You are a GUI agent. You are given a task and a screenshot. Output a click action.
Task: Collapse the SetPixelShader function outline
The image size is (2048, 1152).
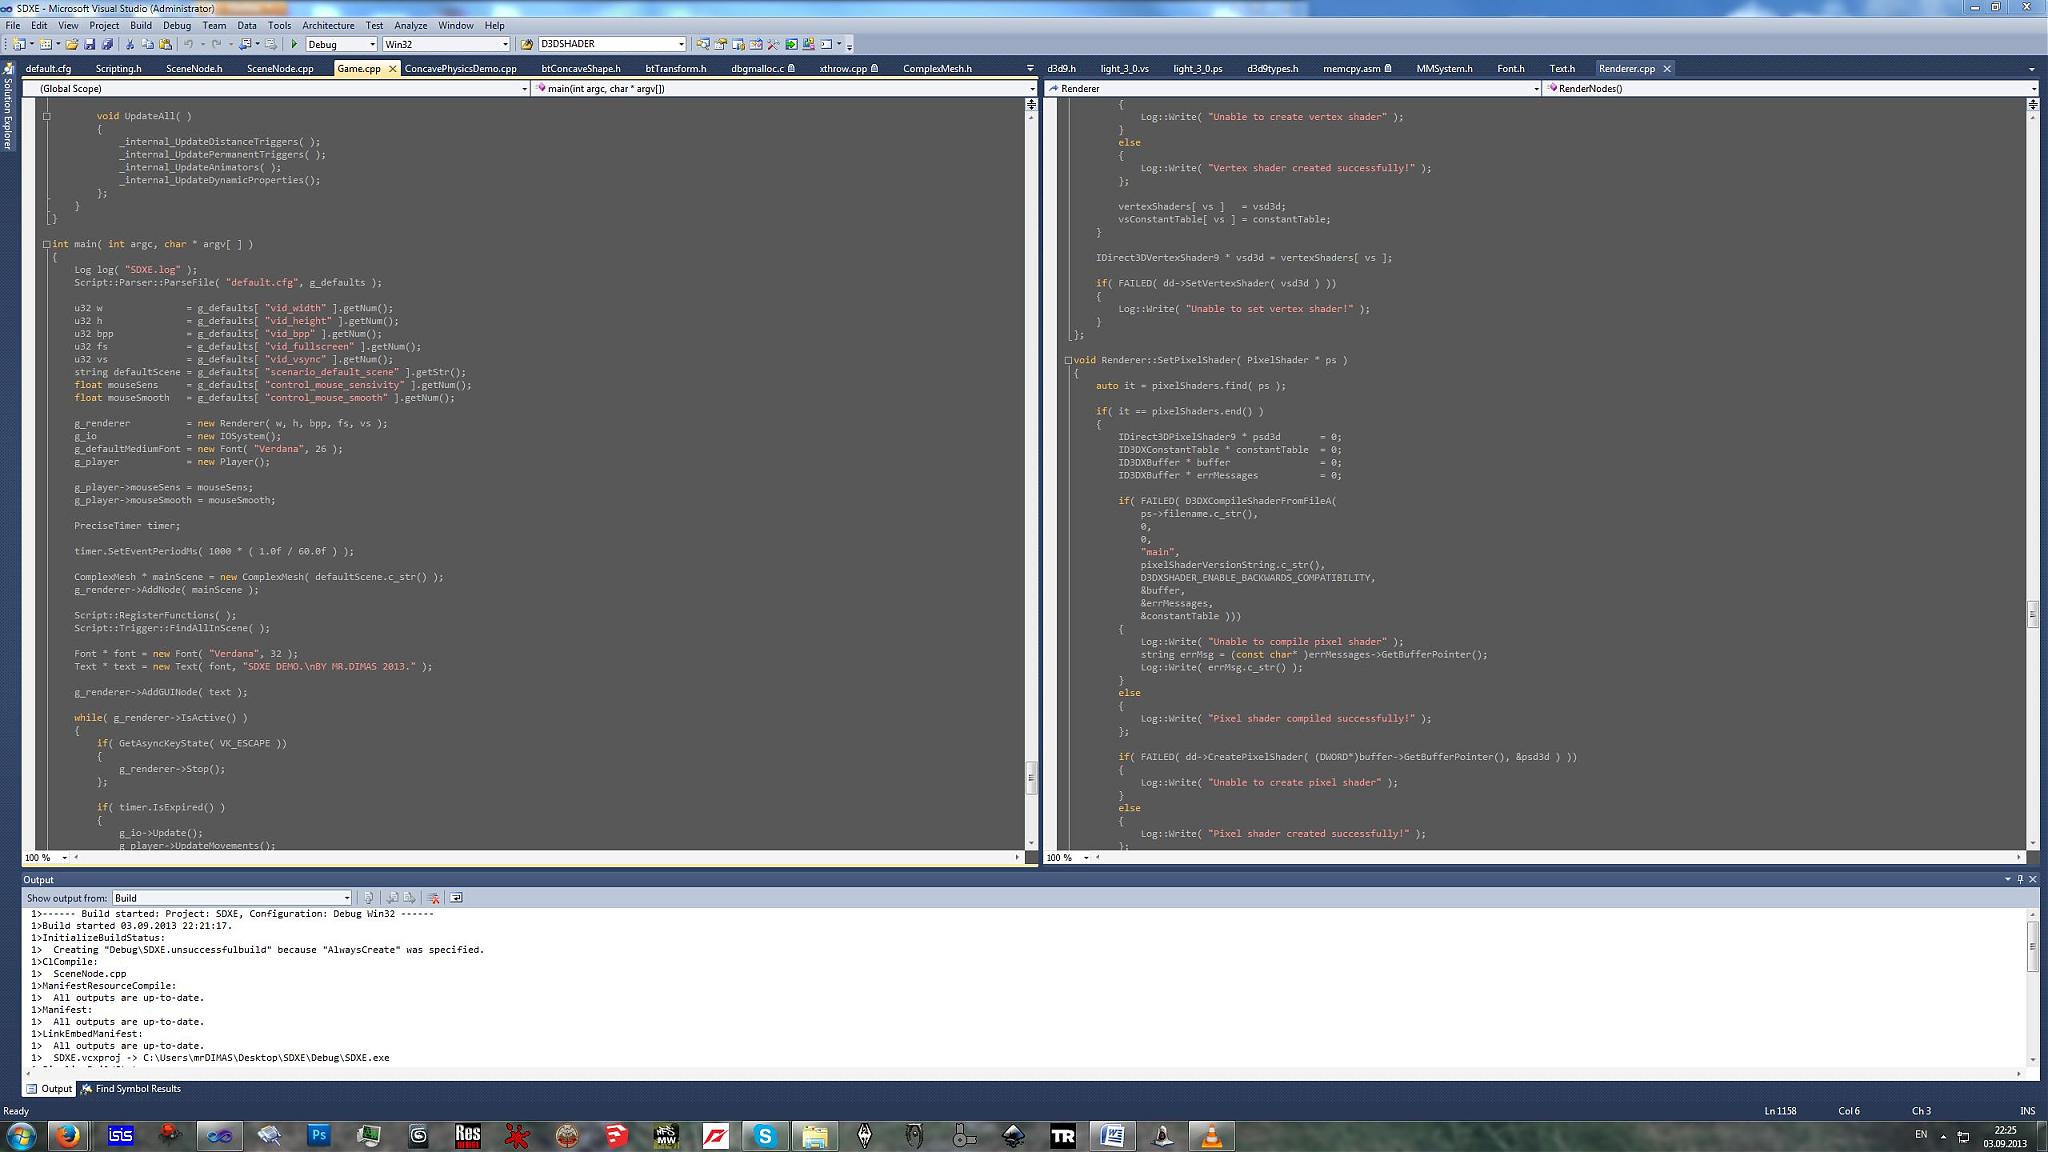tap(1068, 360)
